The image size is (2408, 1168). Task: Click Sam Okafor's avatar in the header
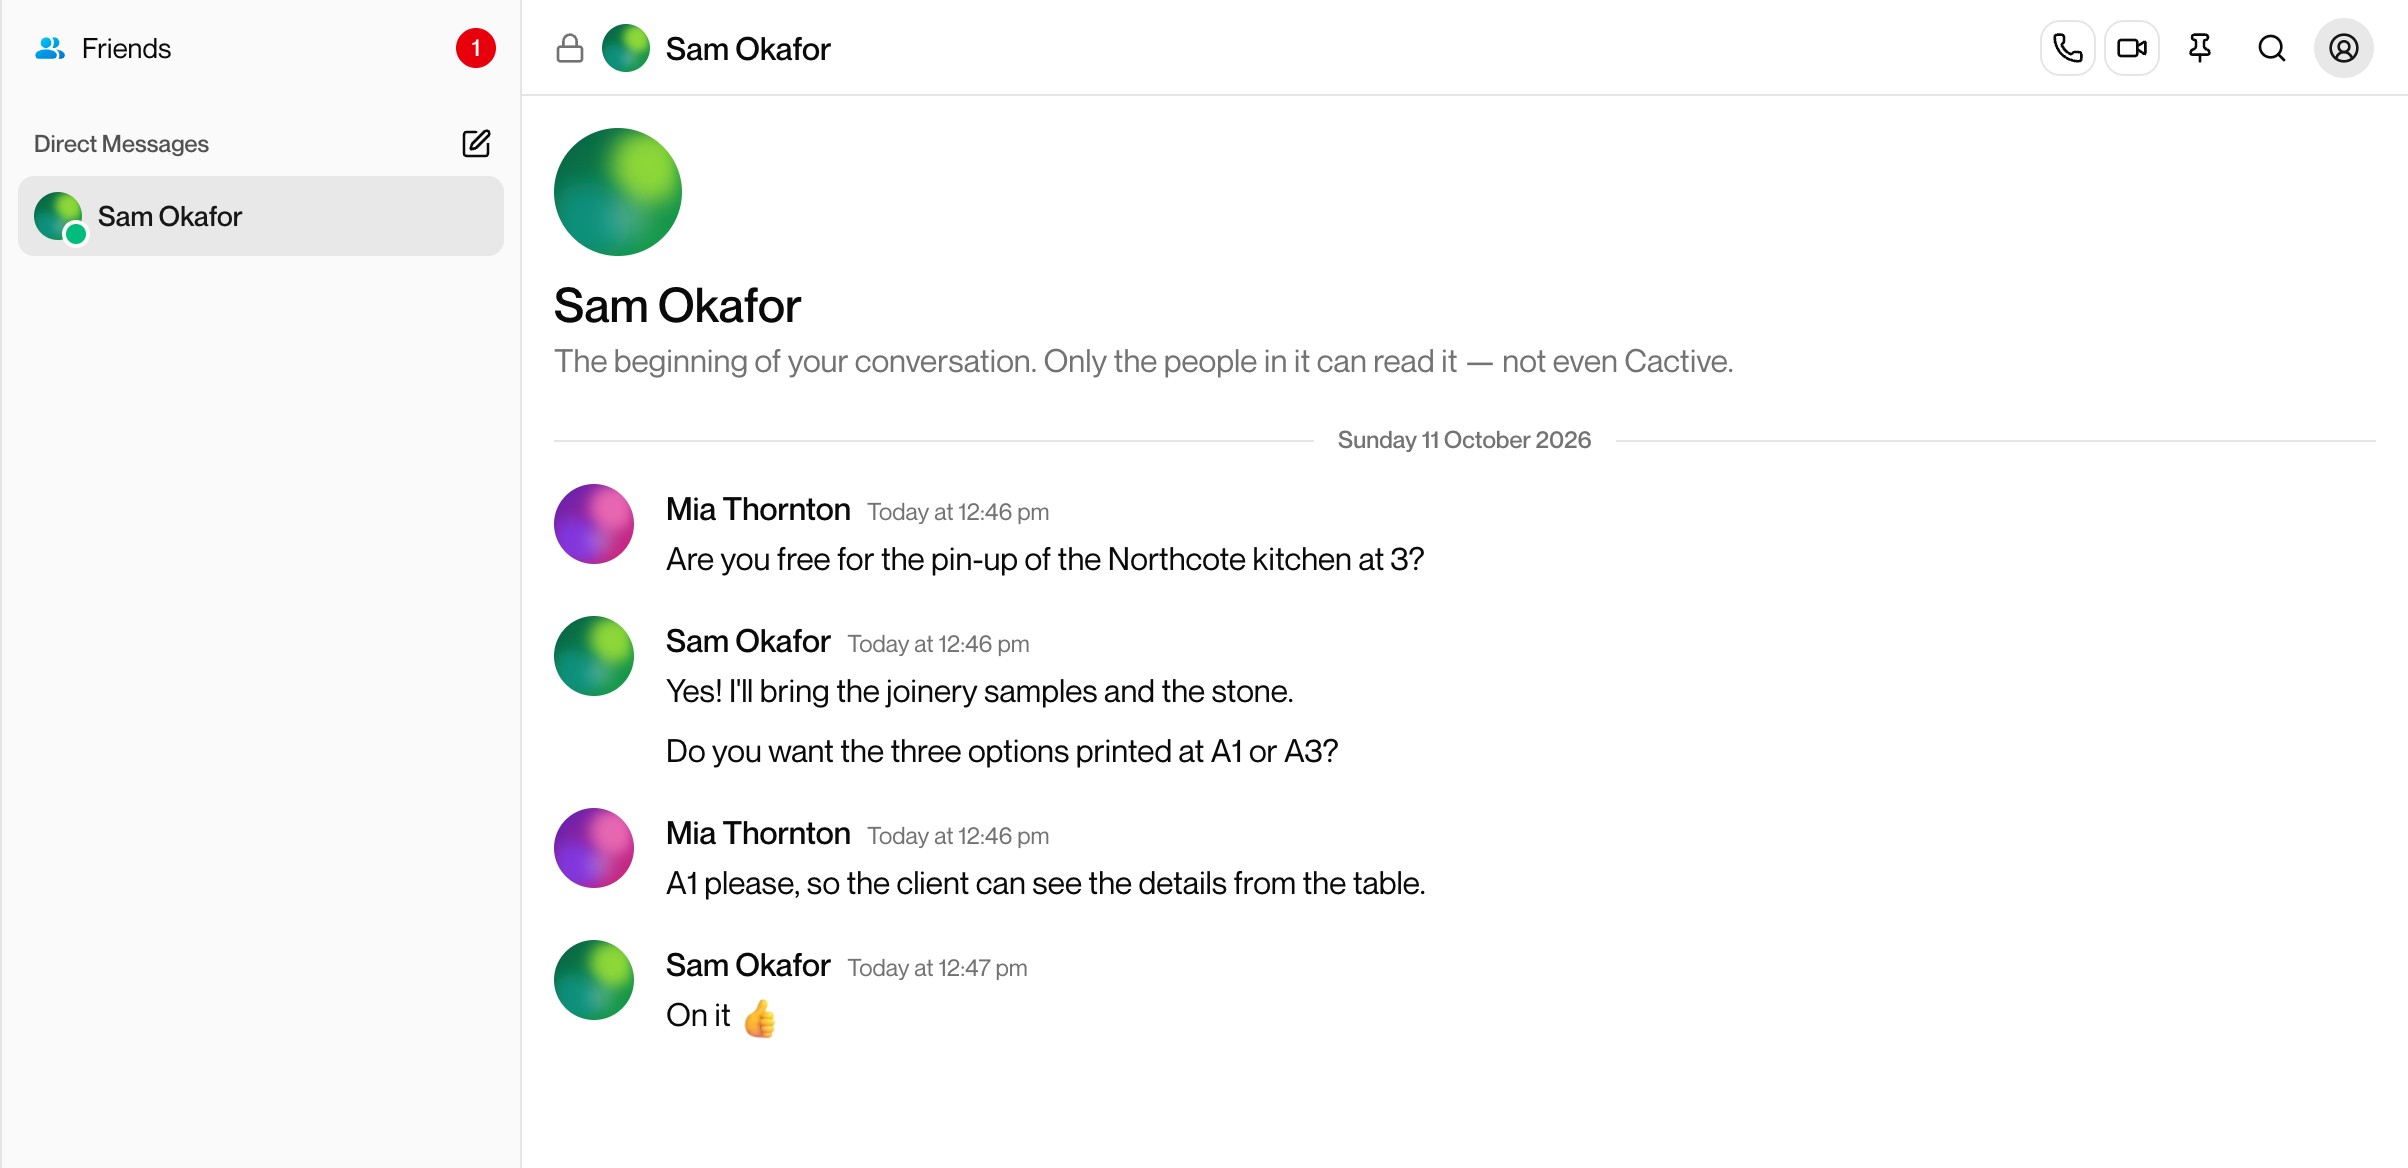coord(626,48)
